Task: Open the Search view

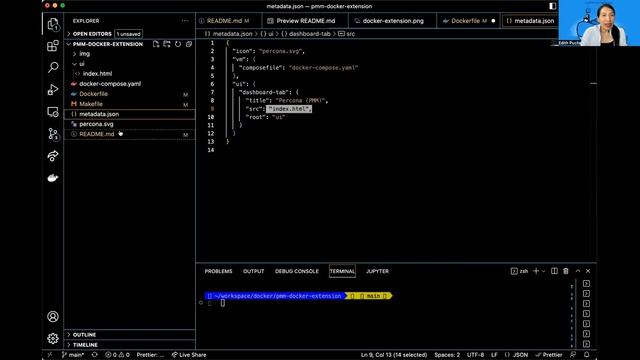Action: 53,67
